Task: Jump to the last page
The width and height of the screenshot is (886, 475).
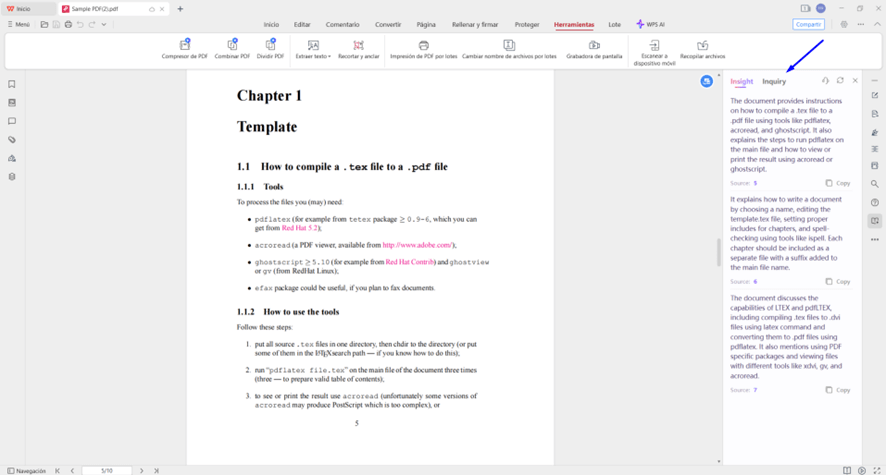Action: pos(157,470)
